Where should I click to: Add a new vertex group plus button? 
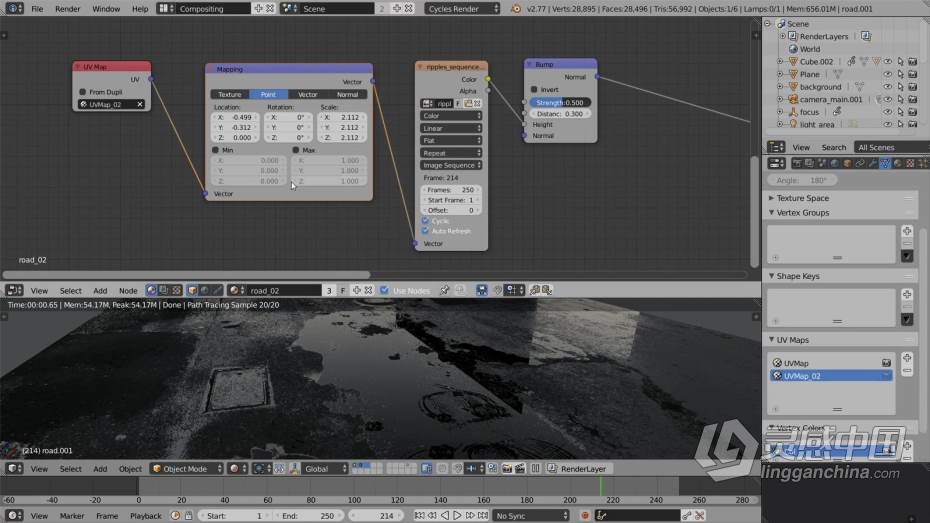(907, 231)
